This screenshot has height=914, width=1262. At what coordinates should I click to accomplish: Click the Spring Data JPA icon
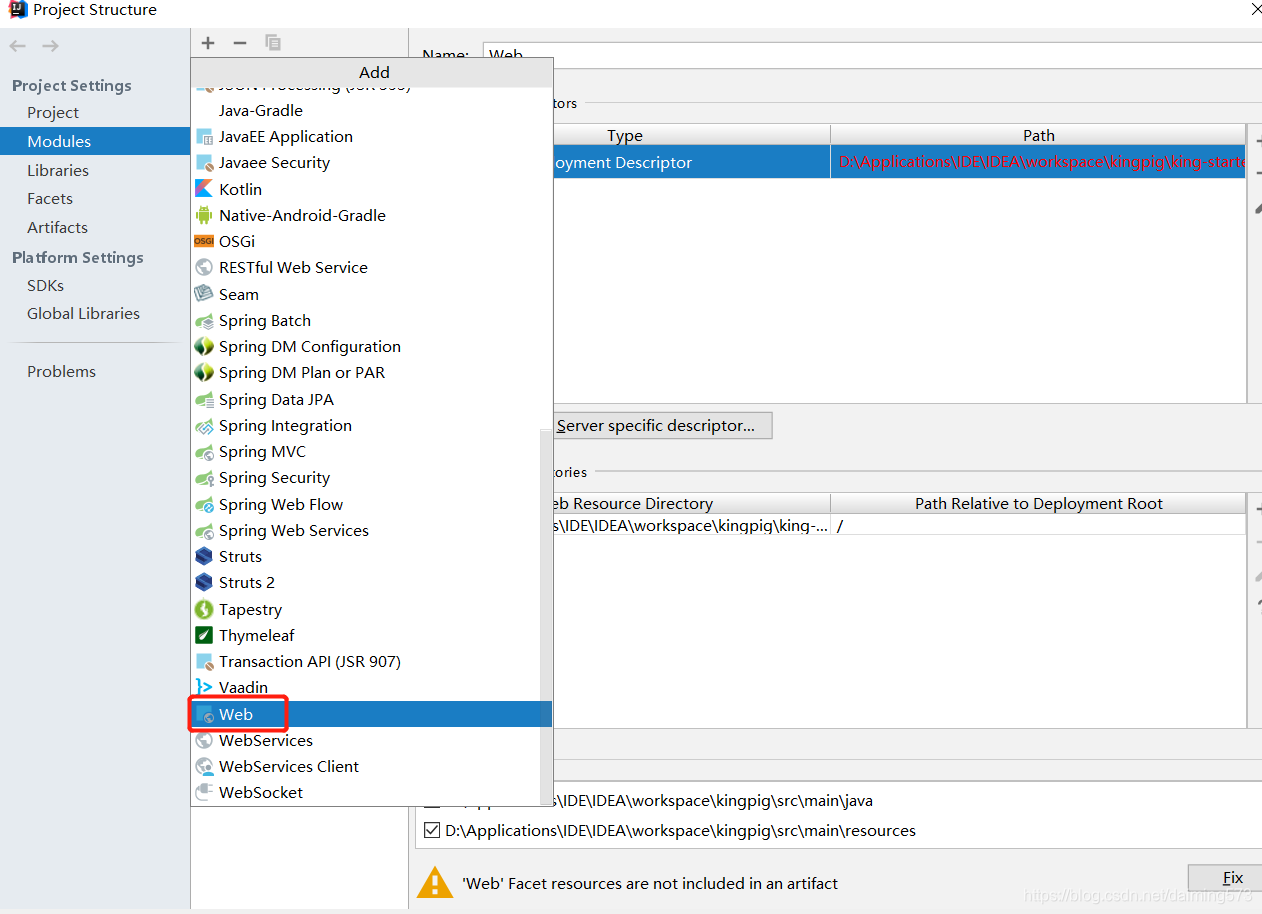coord(204,399)
